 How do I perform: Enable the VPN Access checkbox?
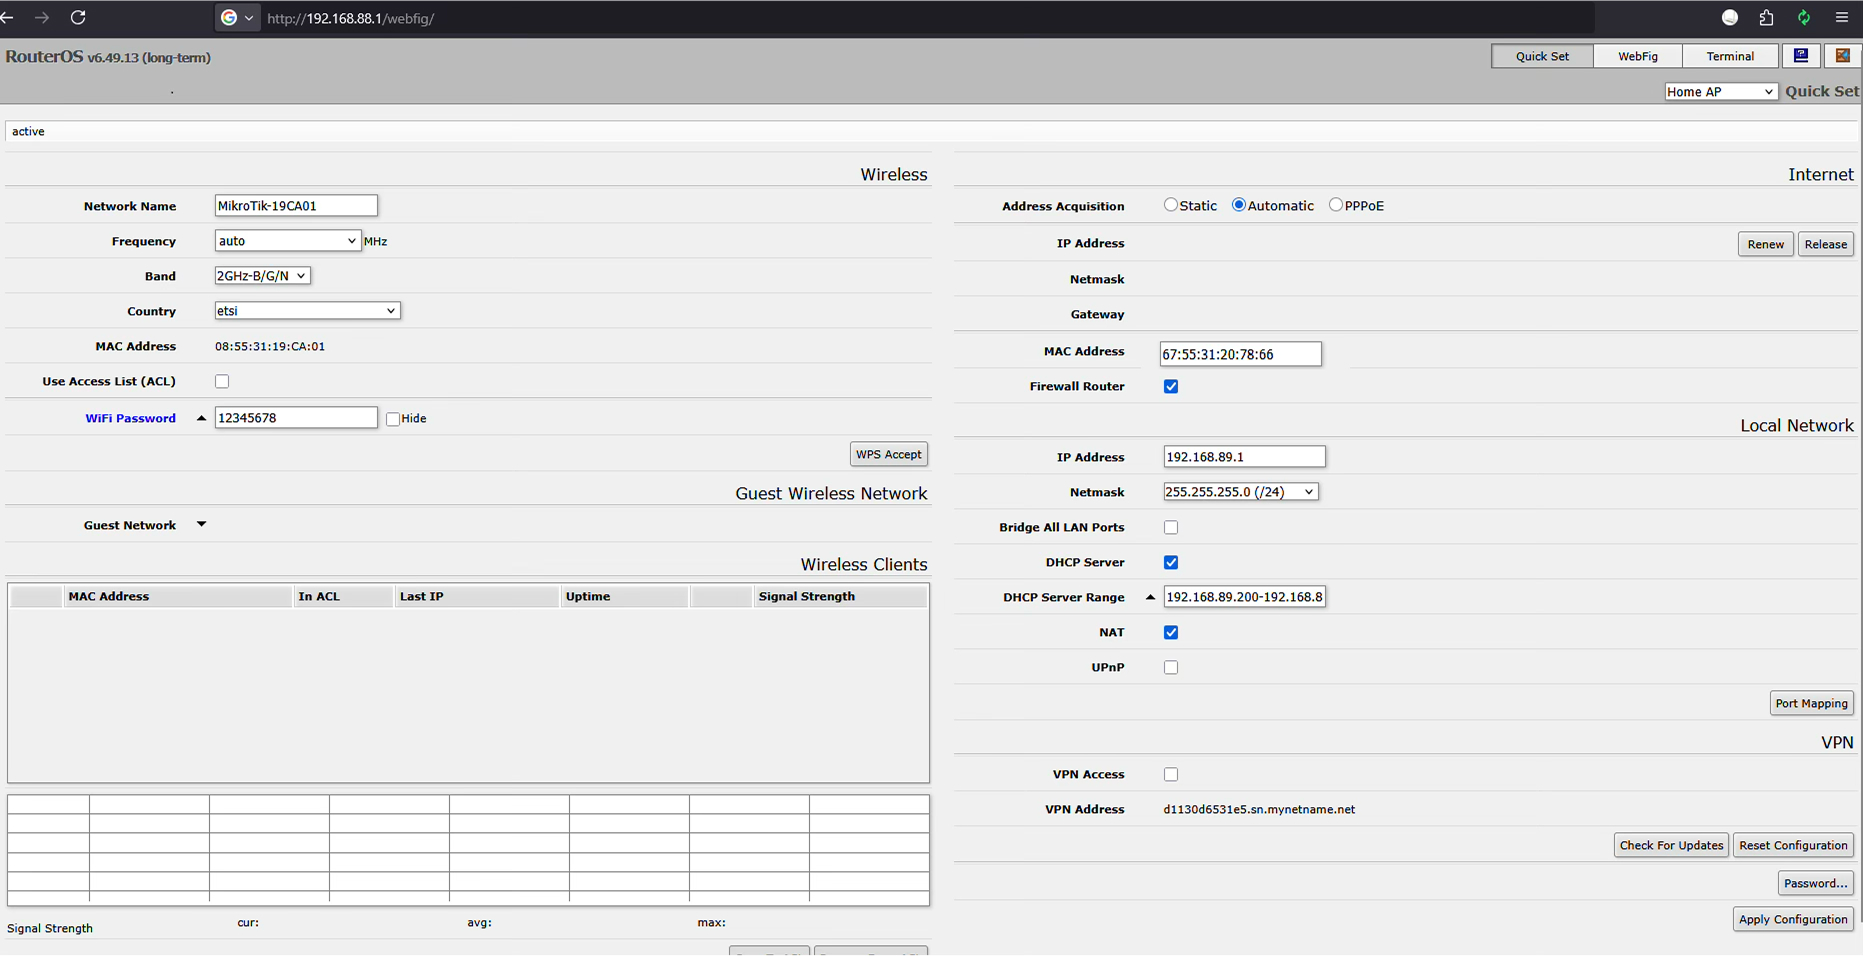[x=1171, y=774]
